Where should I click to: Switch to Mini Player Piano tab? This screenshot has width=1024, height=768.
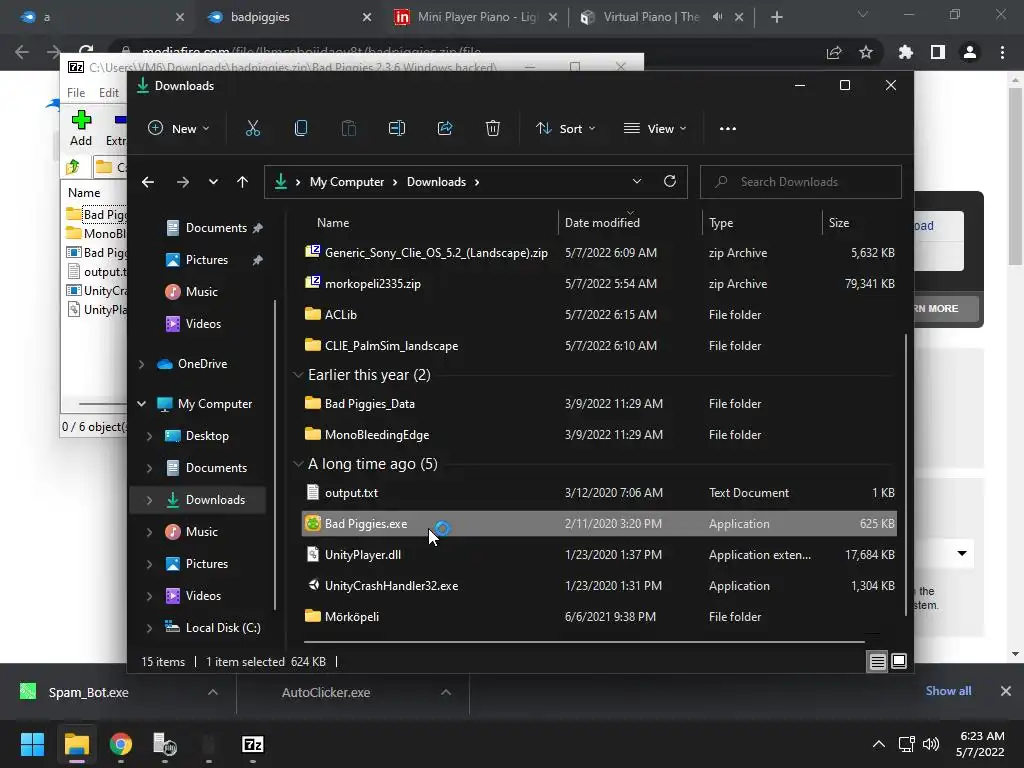click(475, 17)
